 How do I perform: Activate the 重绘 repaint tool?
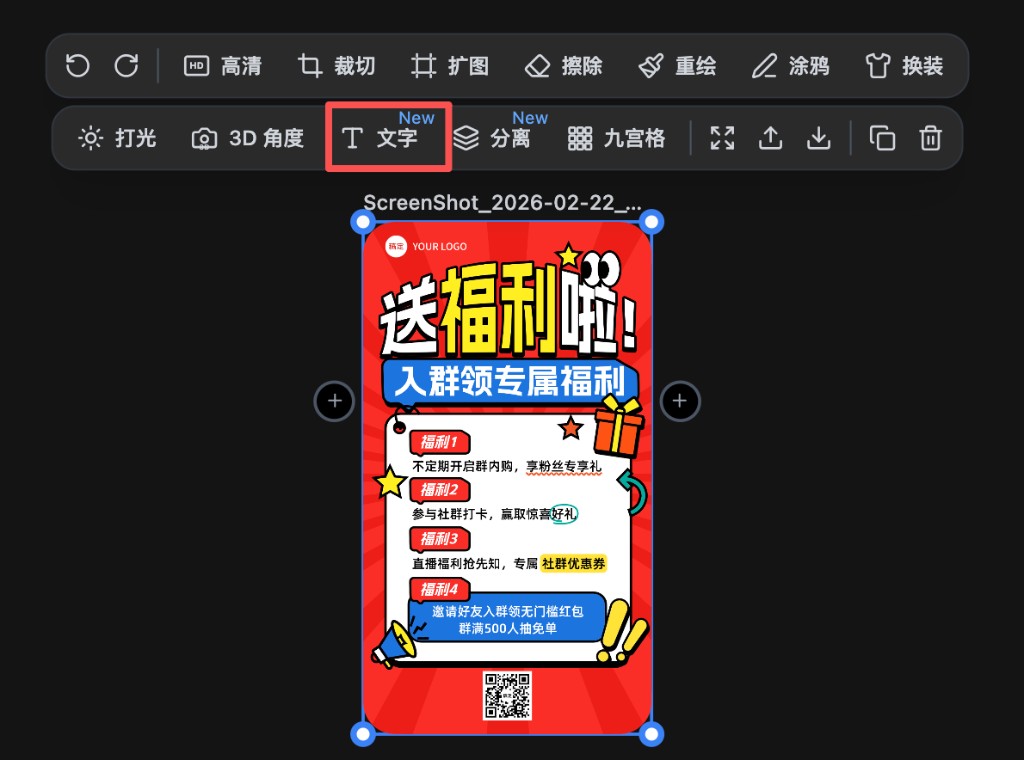[678, 65]
